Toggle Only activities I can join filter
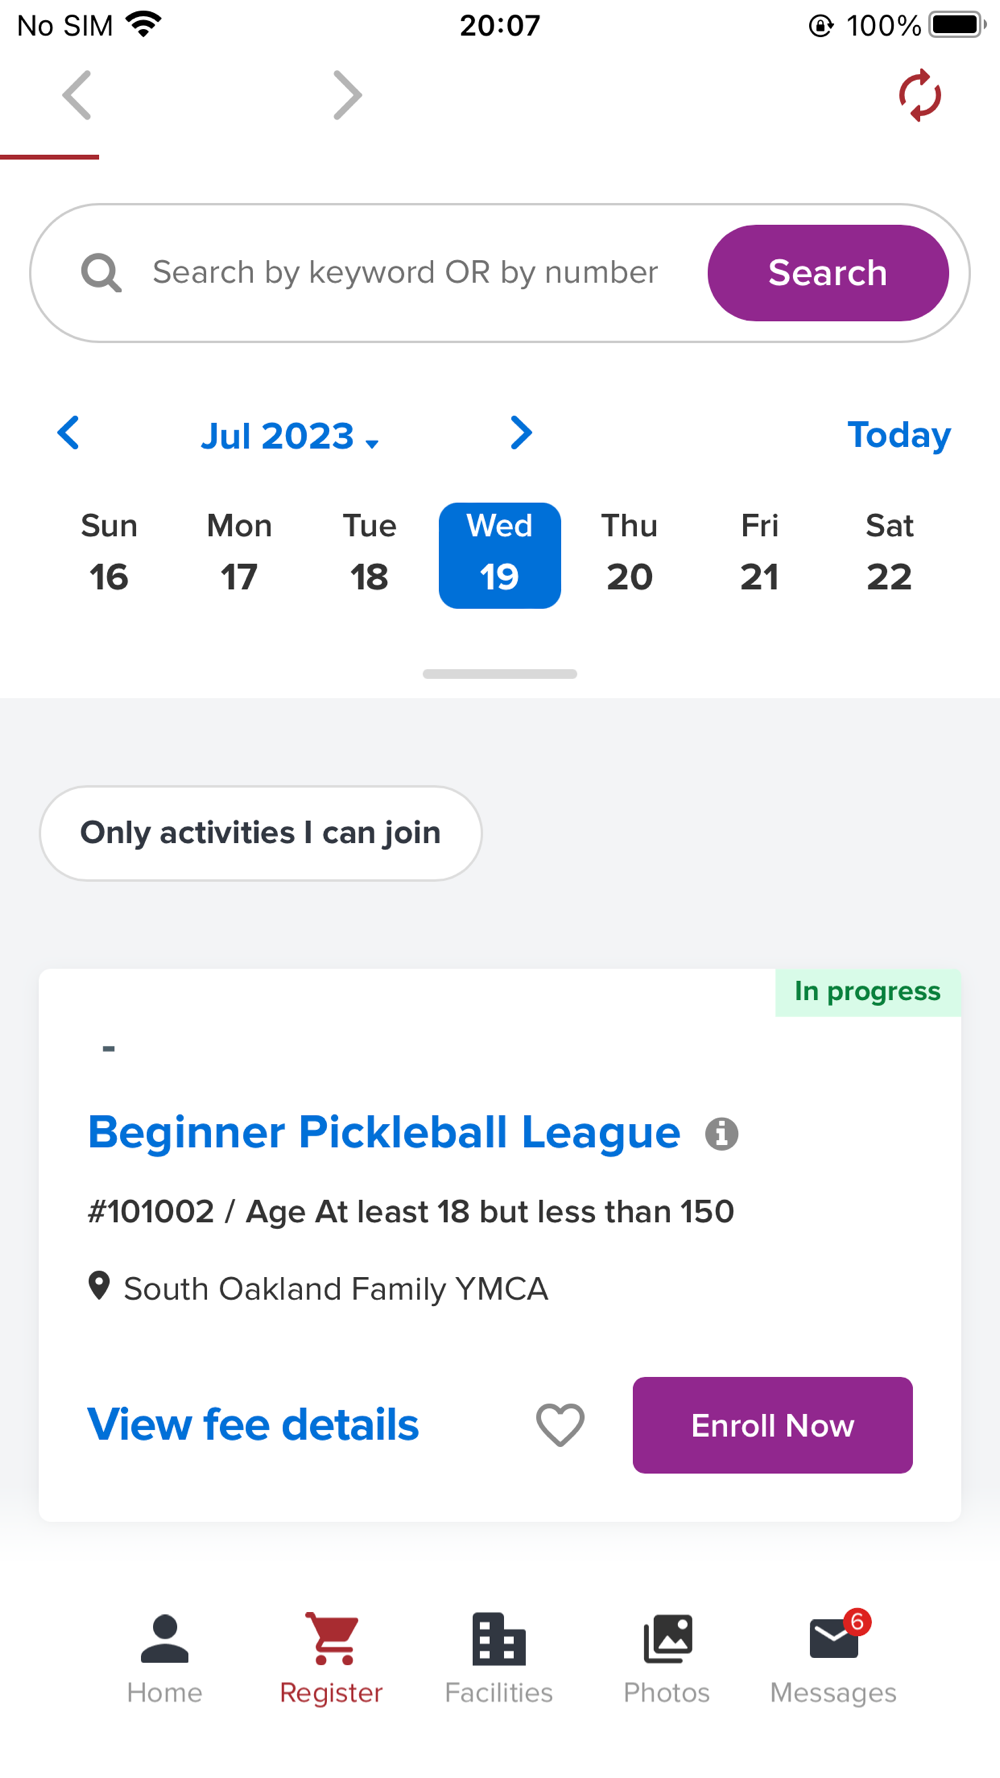This screenshot has height=1778, width=1000. click(260, 833)
